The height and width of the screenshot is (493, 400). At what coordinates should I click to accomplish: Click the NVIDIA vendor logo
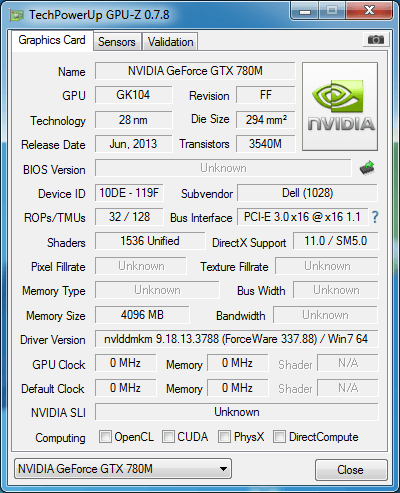[340, 106]
